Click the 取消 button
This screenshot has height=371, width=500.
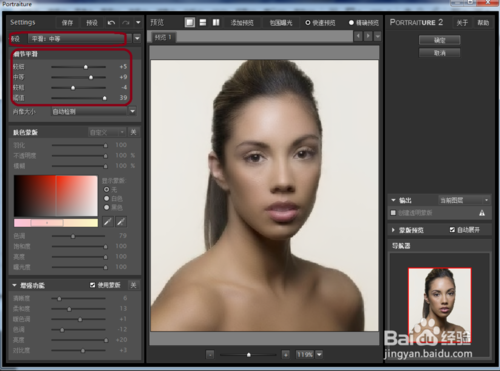[x=440, y=53]
